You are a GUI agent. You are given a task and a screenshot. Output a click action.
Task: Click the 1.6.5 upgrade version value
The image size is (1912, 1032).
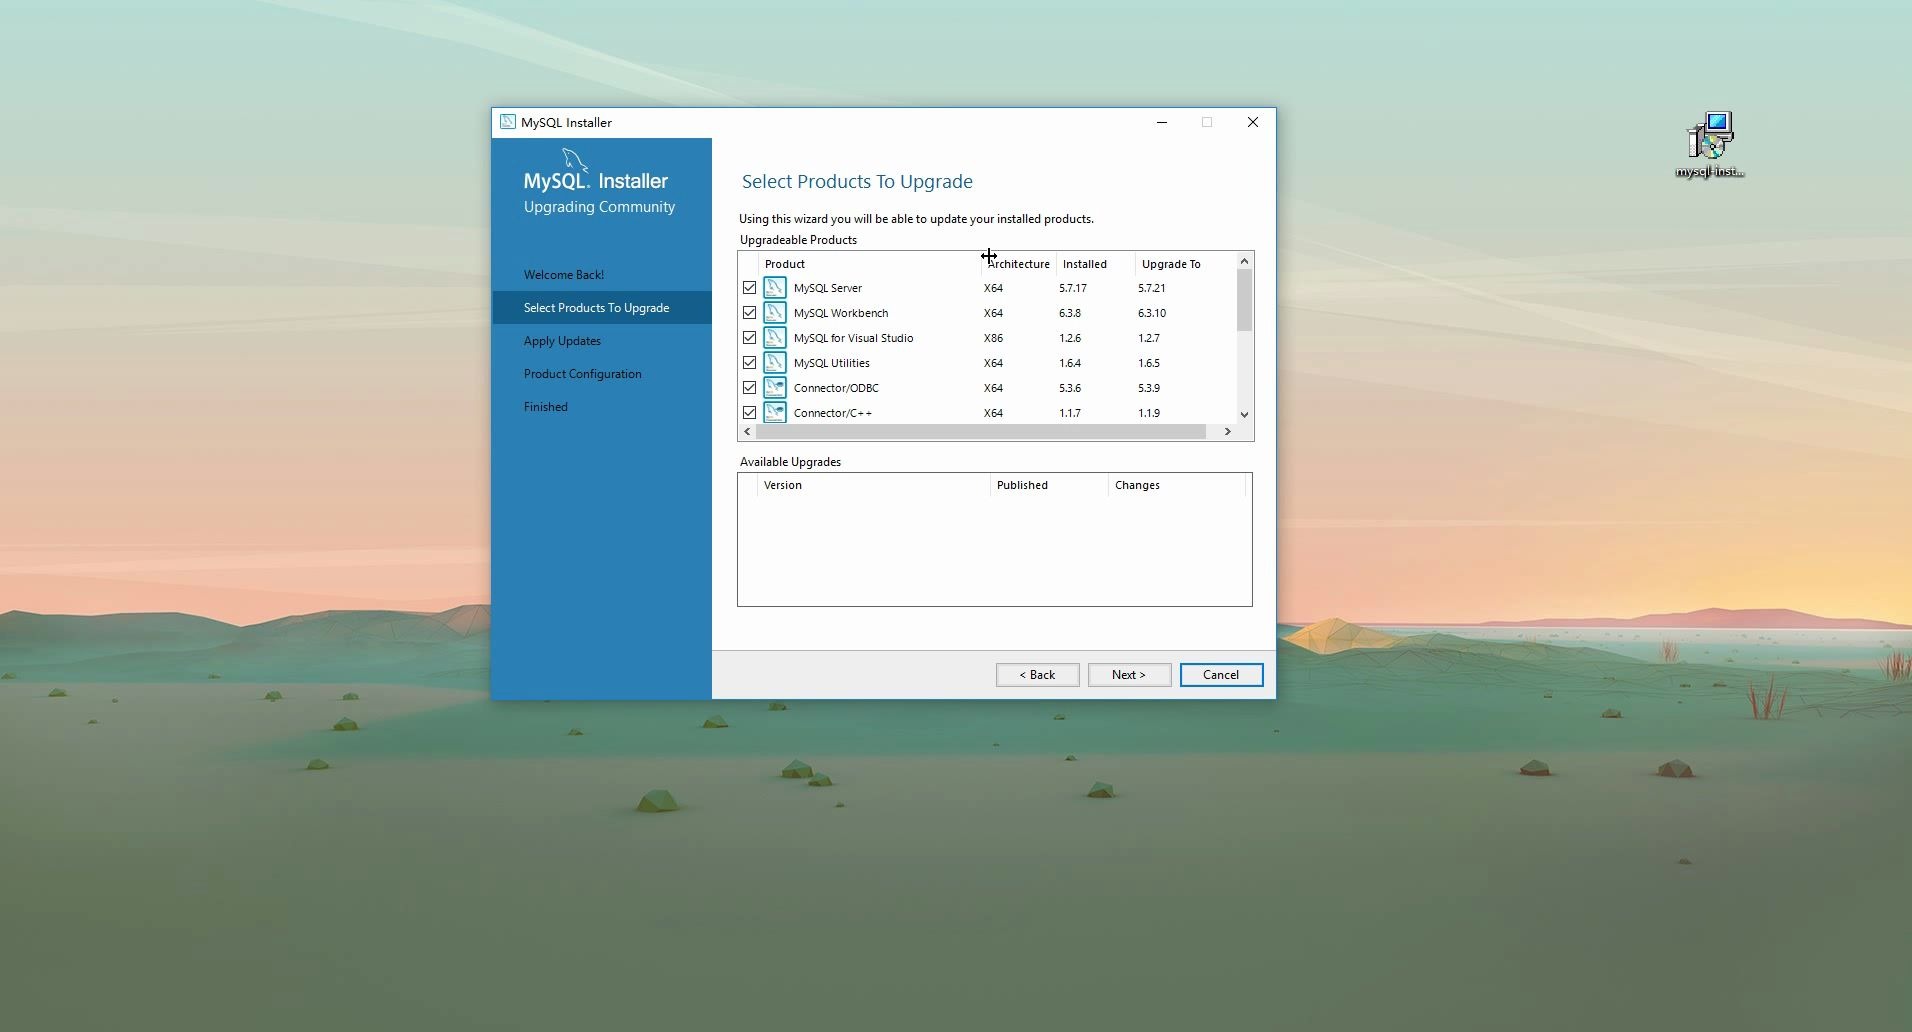(1149, 363)
